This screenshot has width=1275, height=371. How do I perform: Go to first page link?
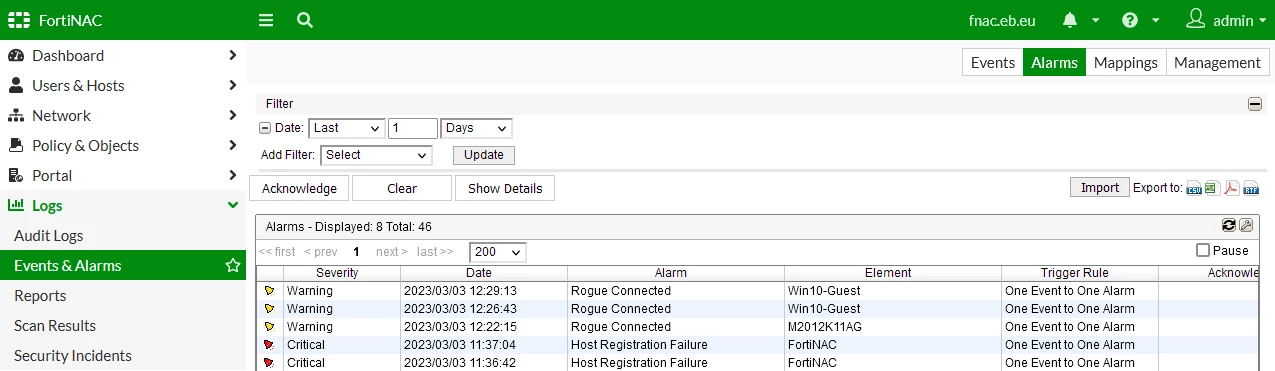[277, 252]
